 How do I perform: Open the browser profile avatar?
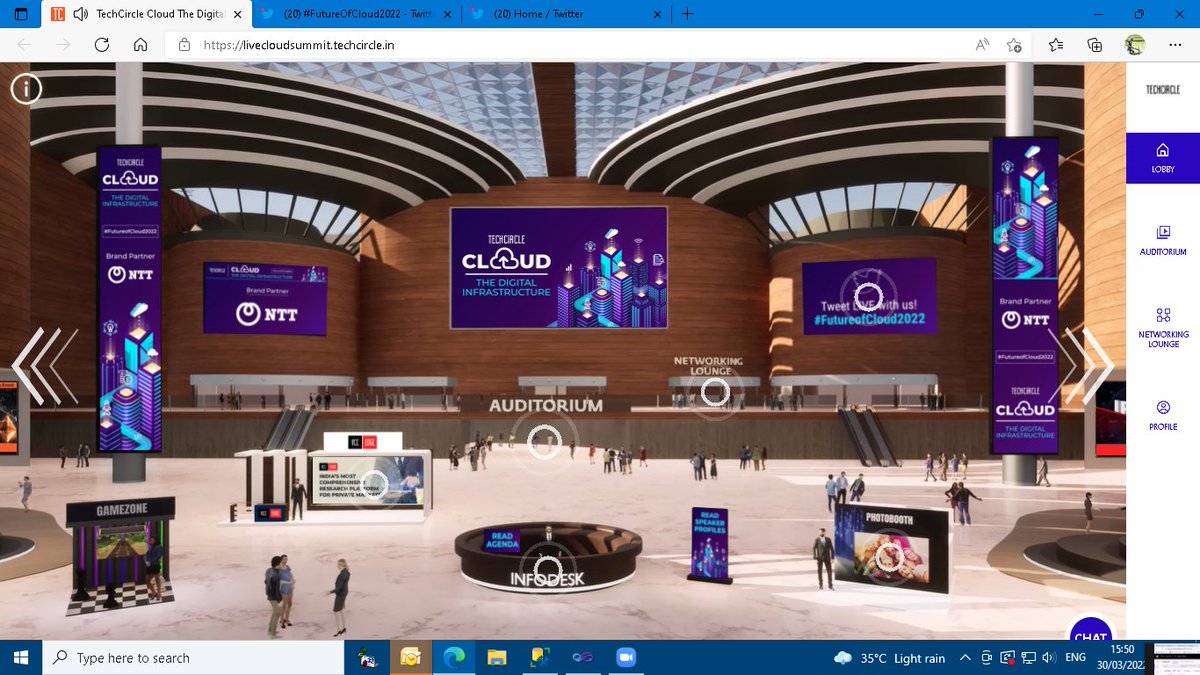(1135, 45)
